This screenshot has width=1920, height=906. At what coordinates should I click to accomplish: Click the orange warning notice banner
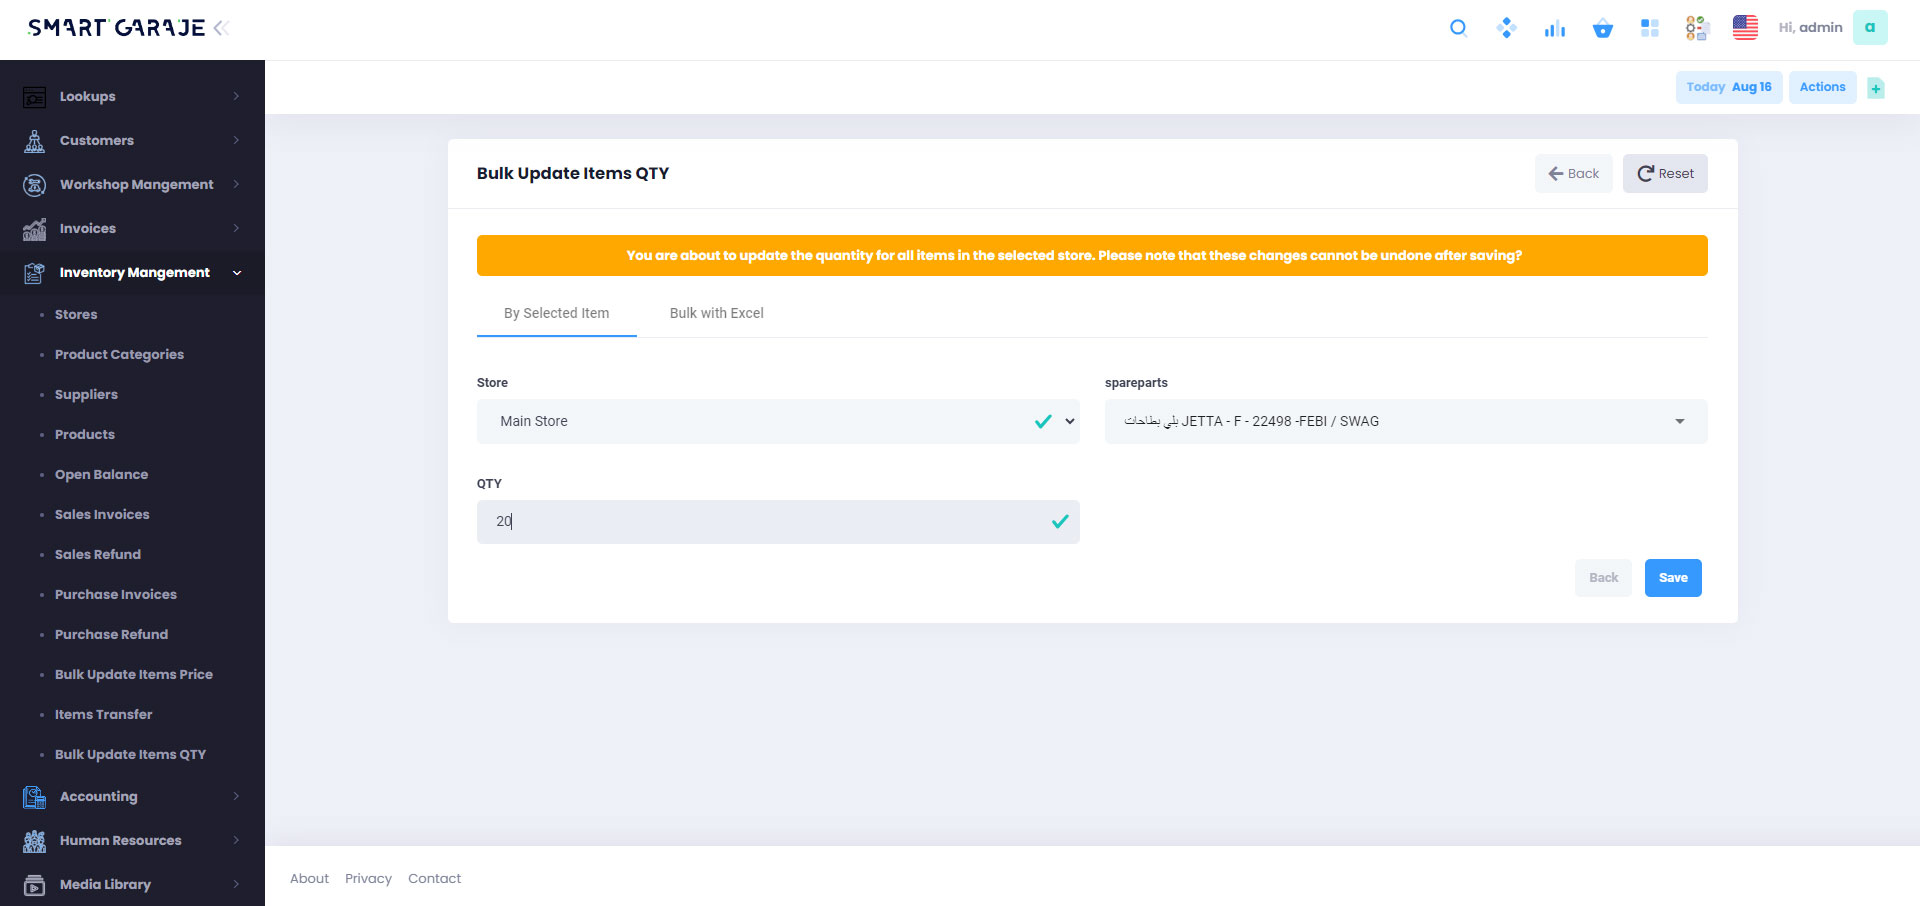pyautogui.click(x=1092, y=255)
